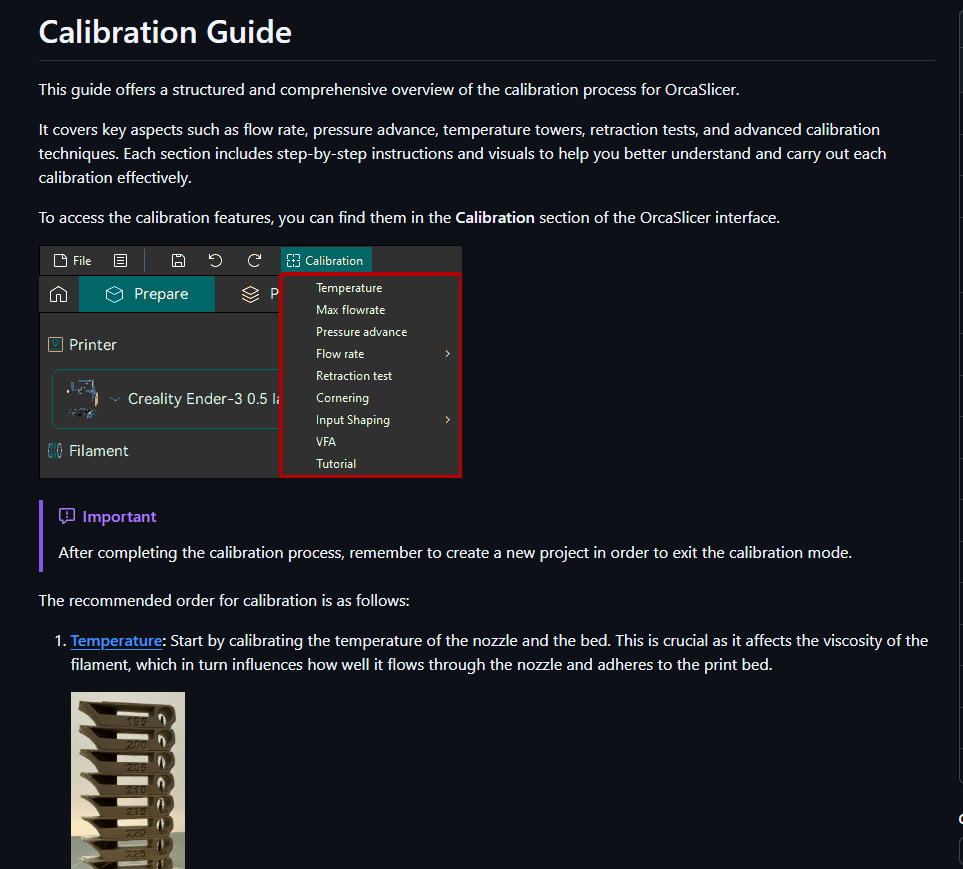
Task: Click the Printer section icon
Action: [55, 345]
